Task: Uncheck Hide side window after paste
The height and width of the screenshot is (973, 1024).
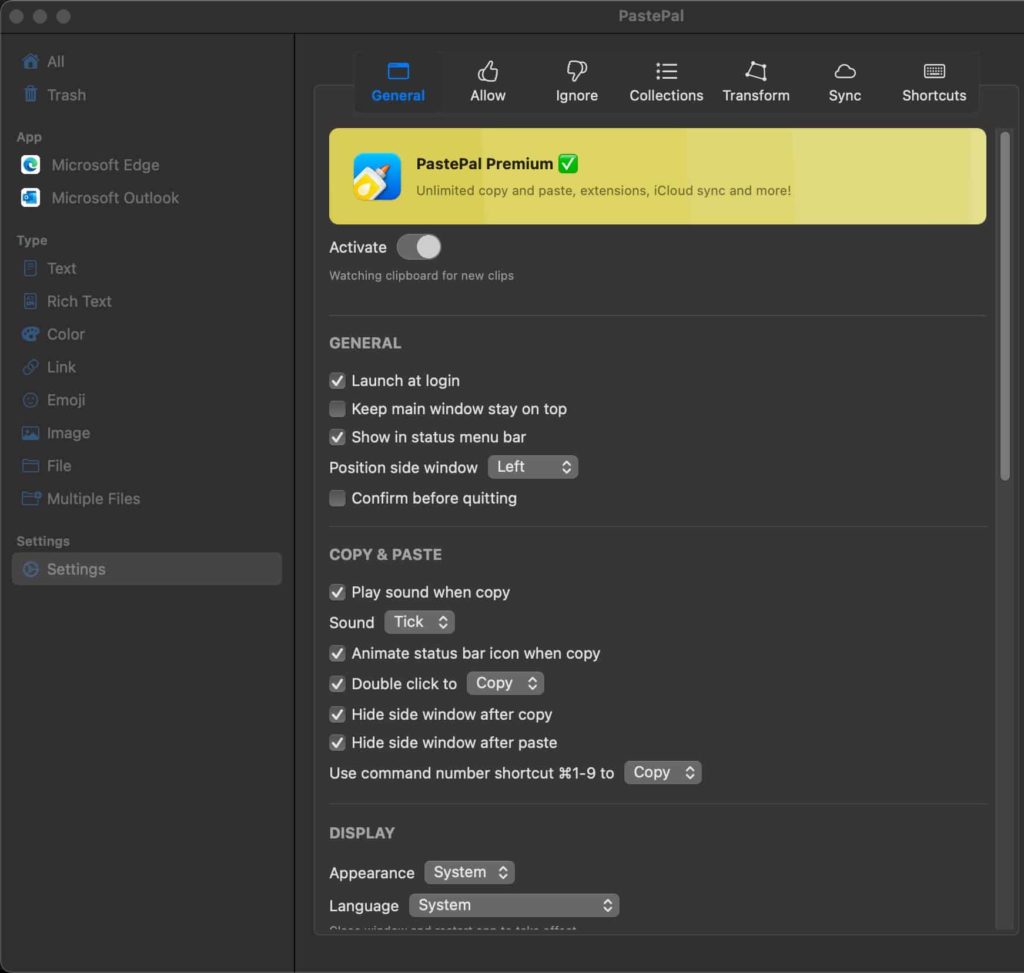Action: tap(337, 742)
